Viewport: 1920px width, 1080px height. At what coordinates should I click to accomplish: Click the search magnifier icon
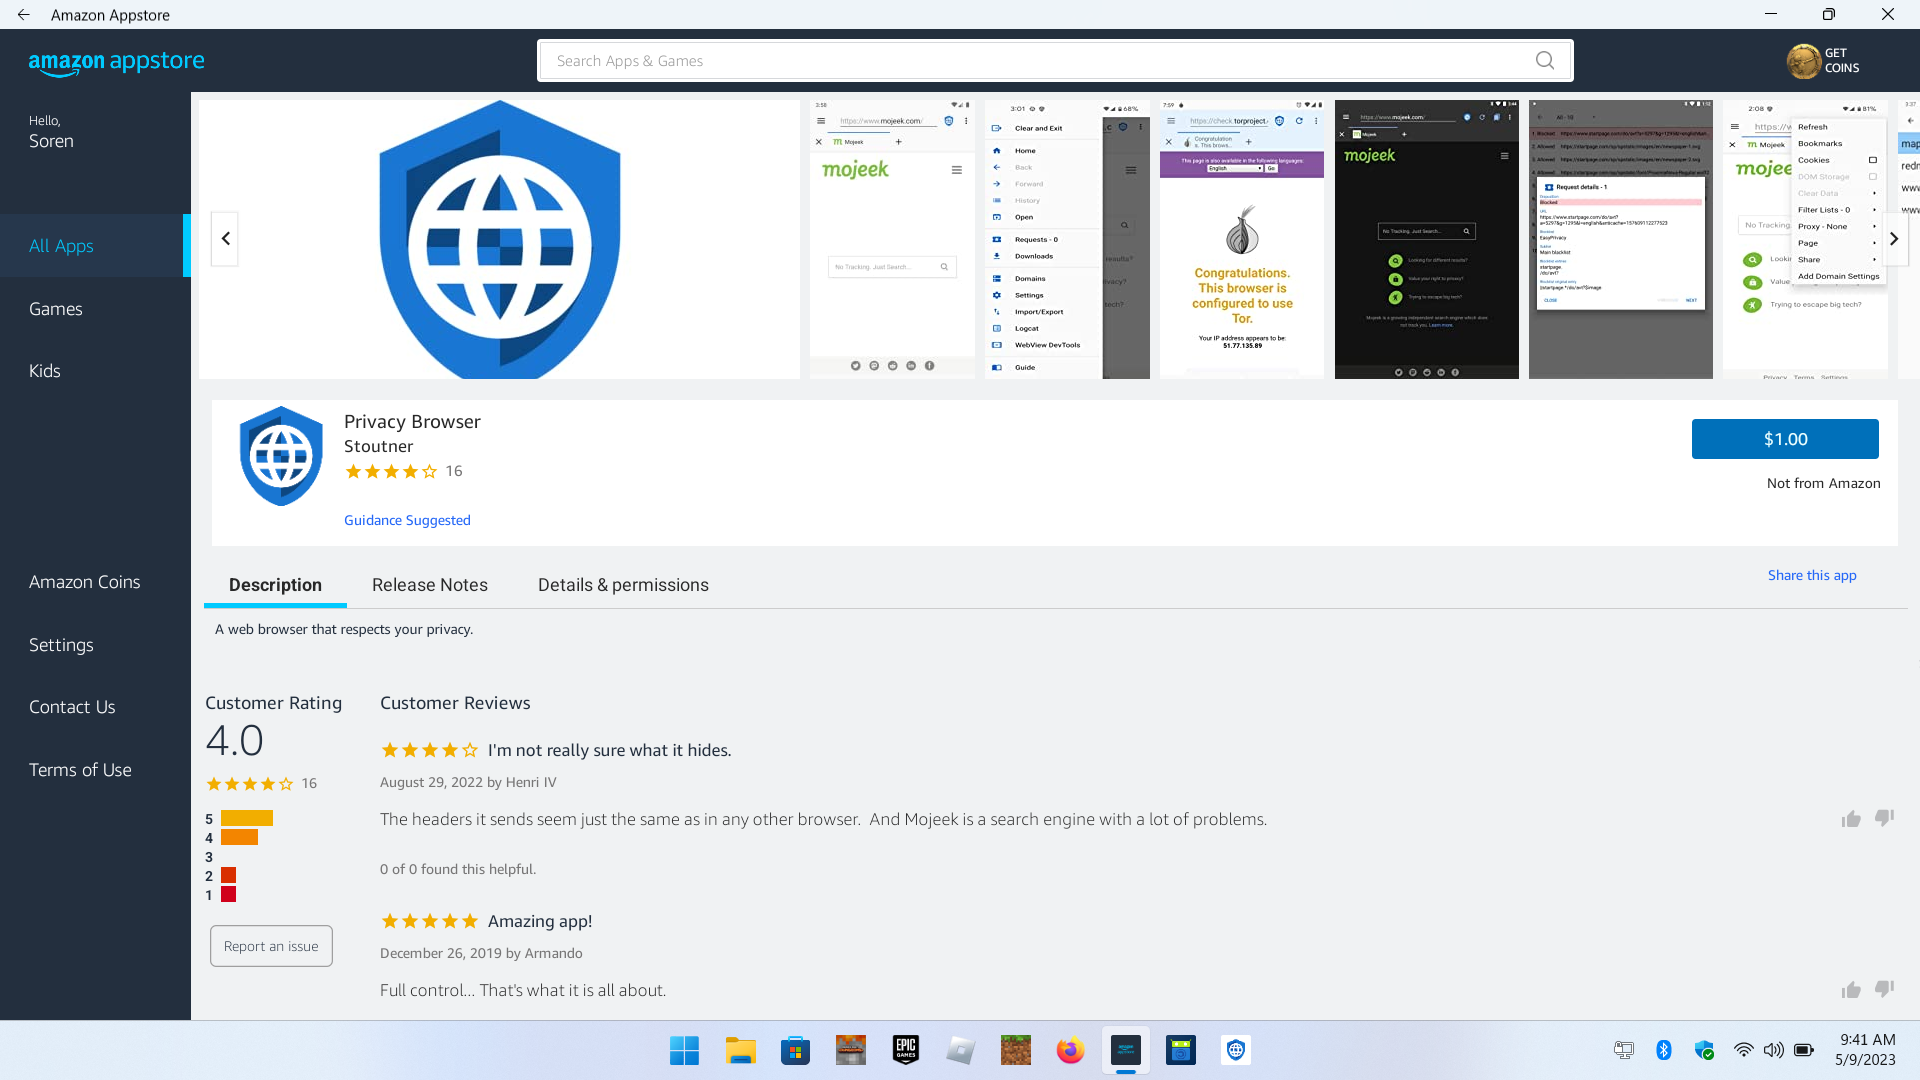click(1545, 61)
